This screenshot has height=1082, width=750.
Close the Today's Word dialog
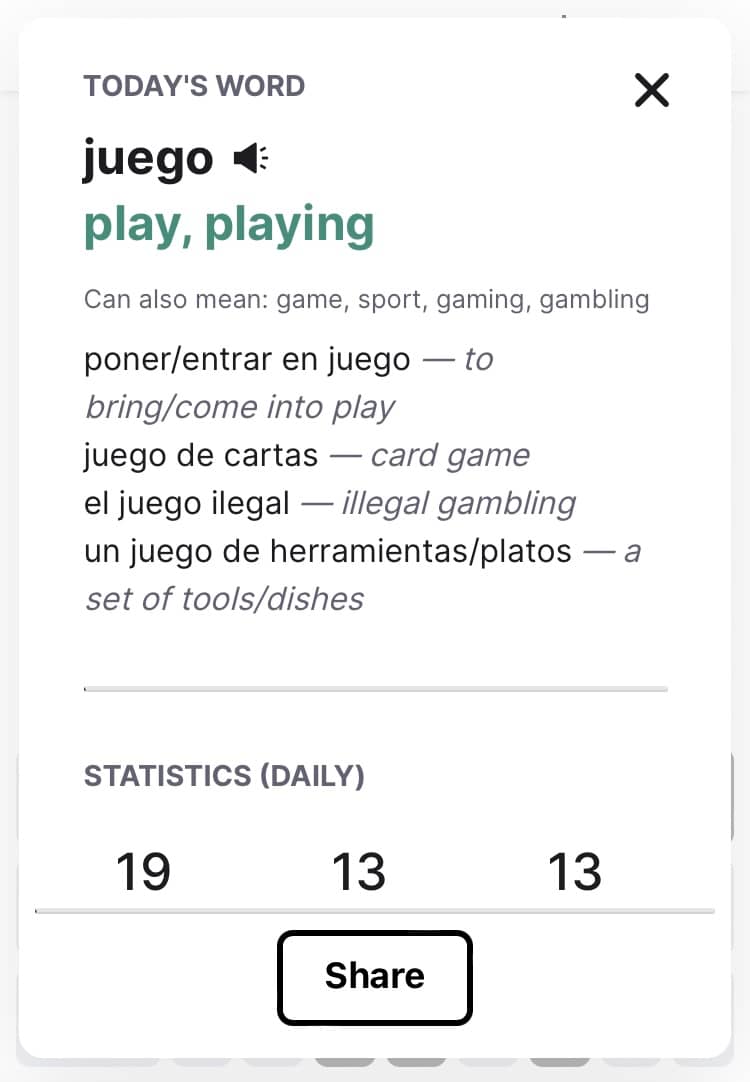(x=651, y=90)
